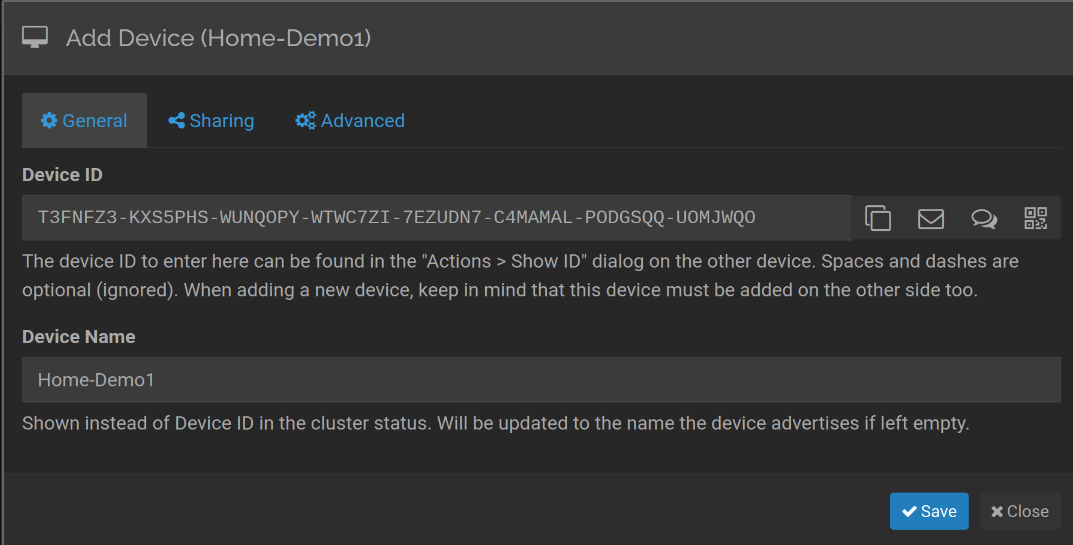This screenshot has height=545, width=1073.
Task: Open the Advanced tab label
Action: (362, 121)
